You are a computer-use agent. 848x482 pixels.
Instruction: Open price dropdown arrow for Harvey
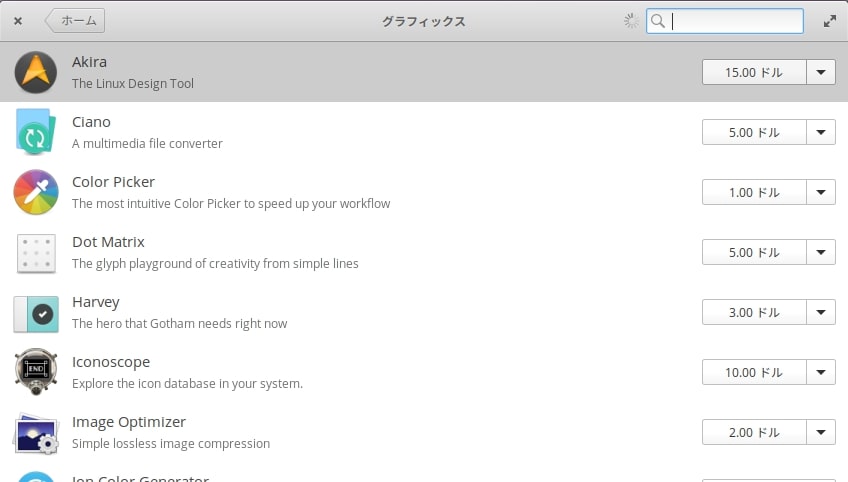coord(821,312)
